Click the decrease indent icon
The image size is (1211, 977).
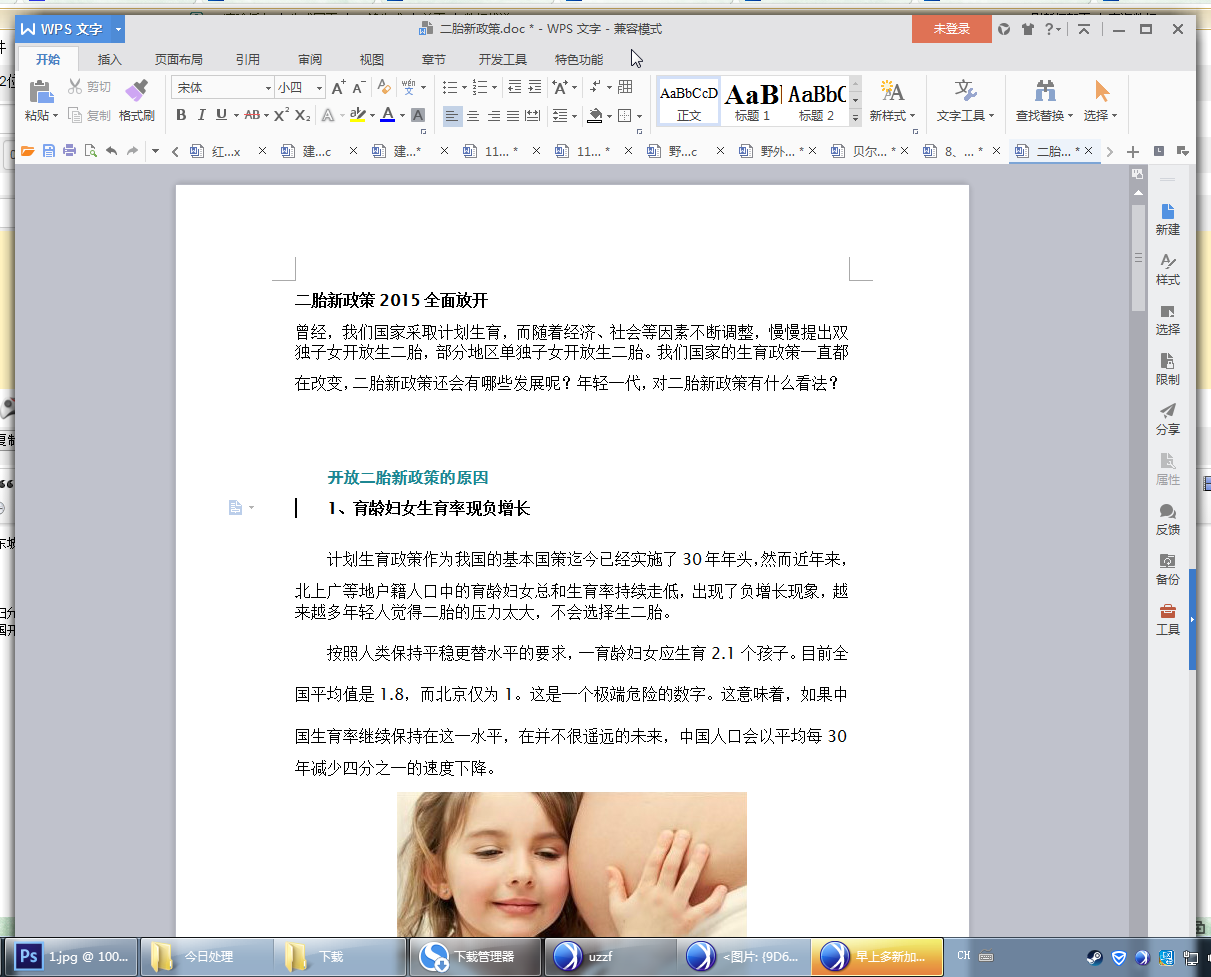click(515, 87)
